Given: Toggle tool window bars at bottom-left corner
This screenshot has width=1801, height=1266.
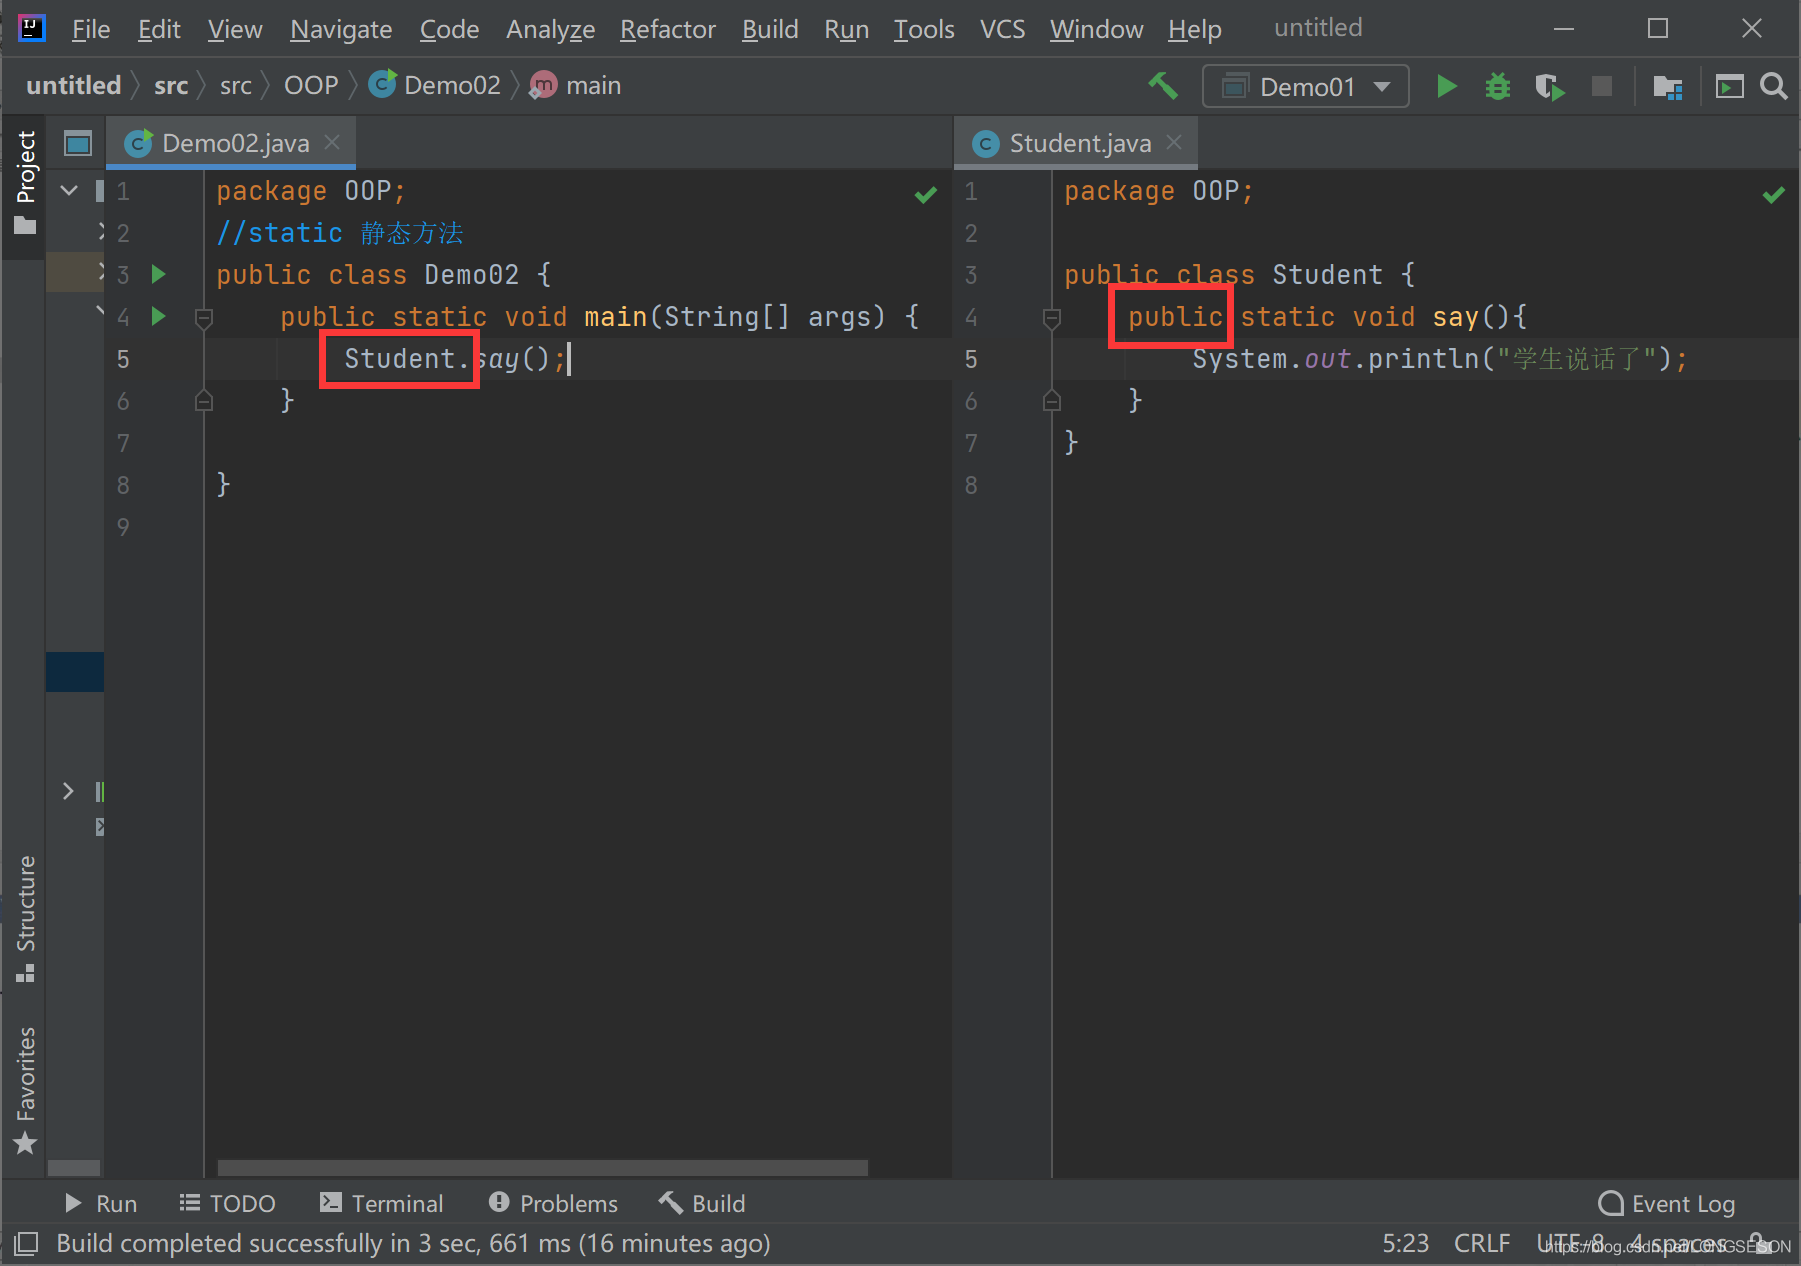Looking at the screenshot, I should [x=26, y=1244].
